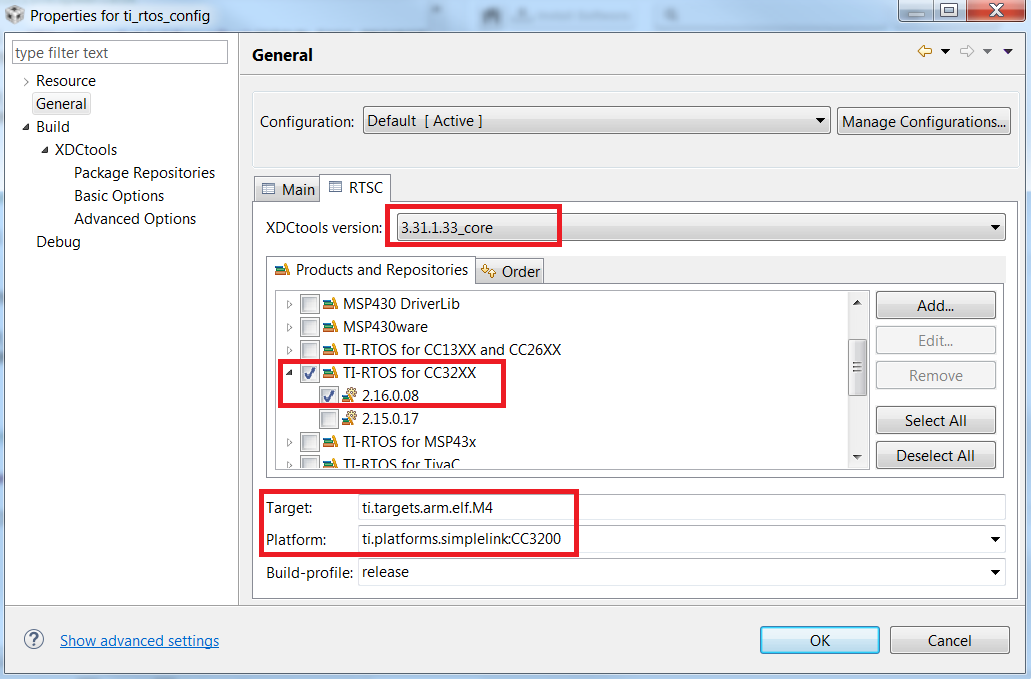Click the help question mark icon

coord(34,639)
